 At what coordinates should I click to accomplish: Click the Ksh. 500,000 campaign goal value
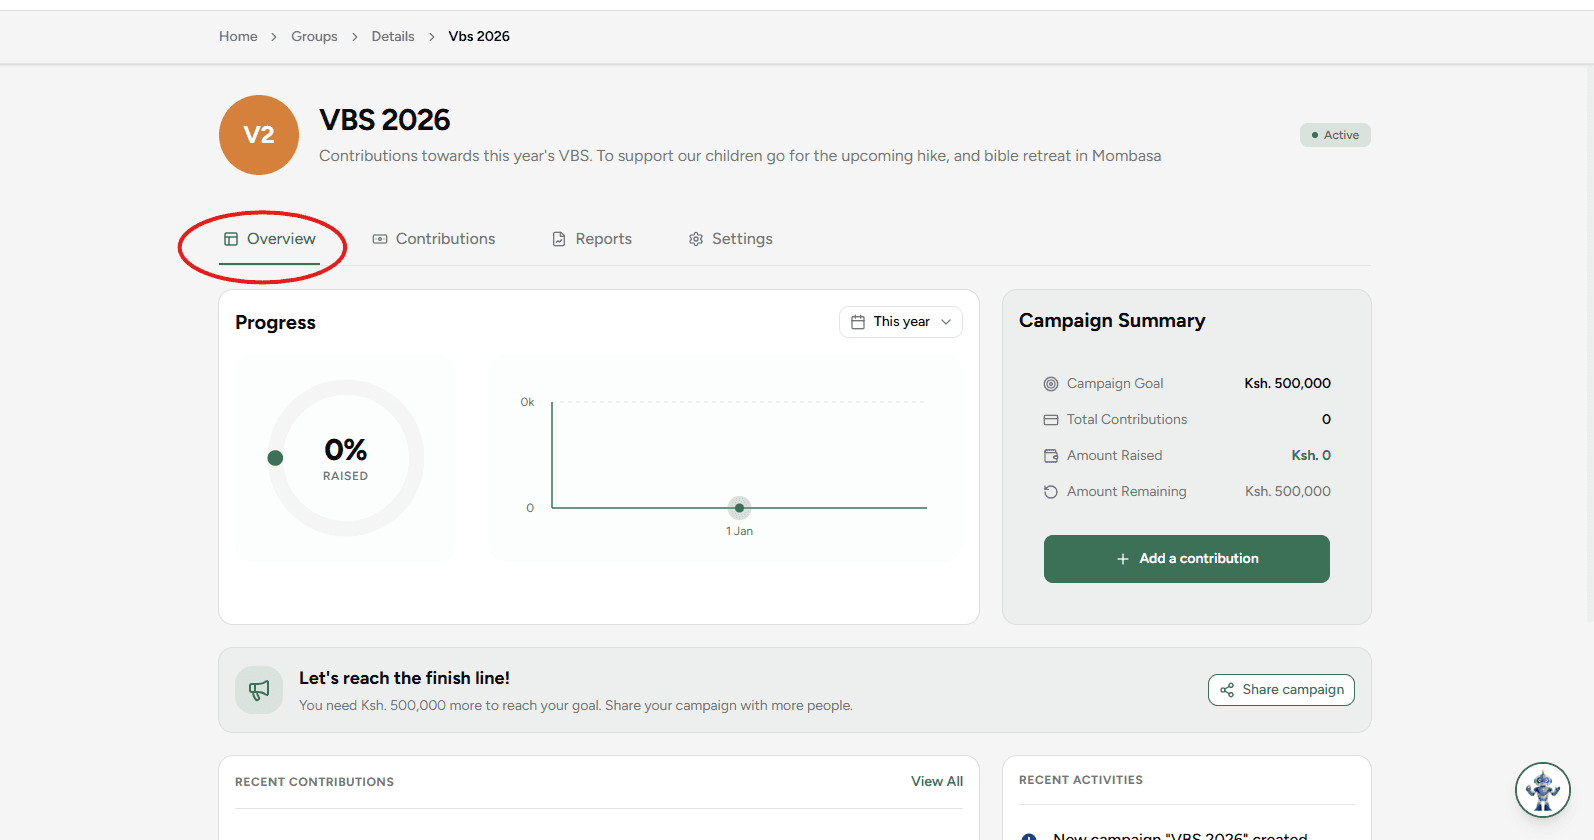1287,384
